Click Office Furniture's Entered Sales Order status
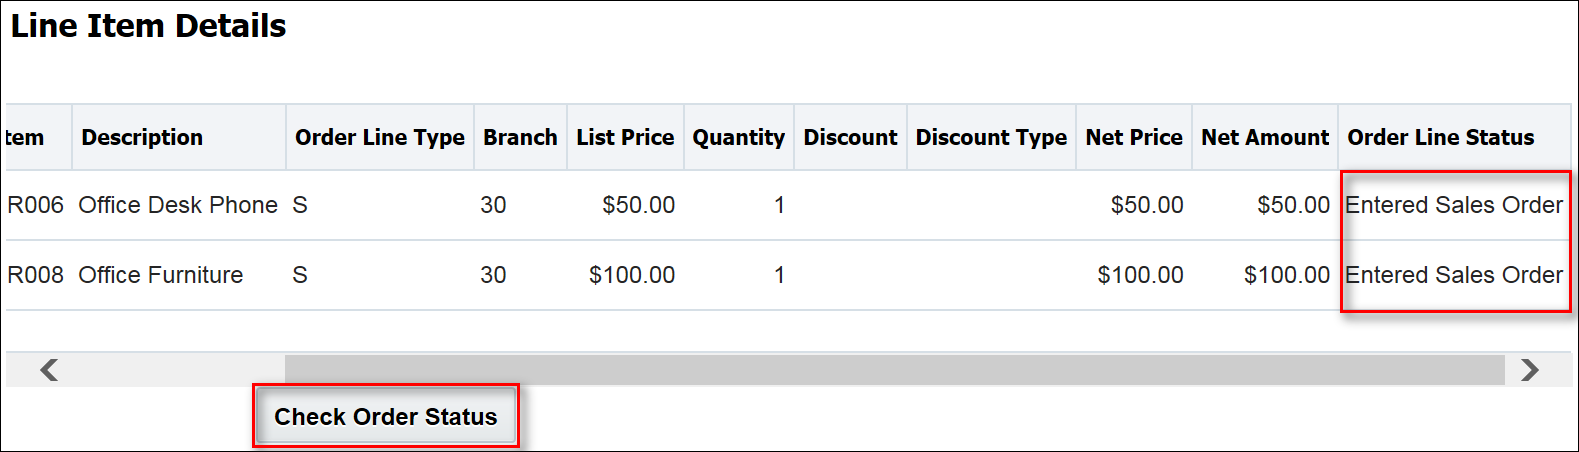Screen dimensions: 1579x452 point(1453,275)
